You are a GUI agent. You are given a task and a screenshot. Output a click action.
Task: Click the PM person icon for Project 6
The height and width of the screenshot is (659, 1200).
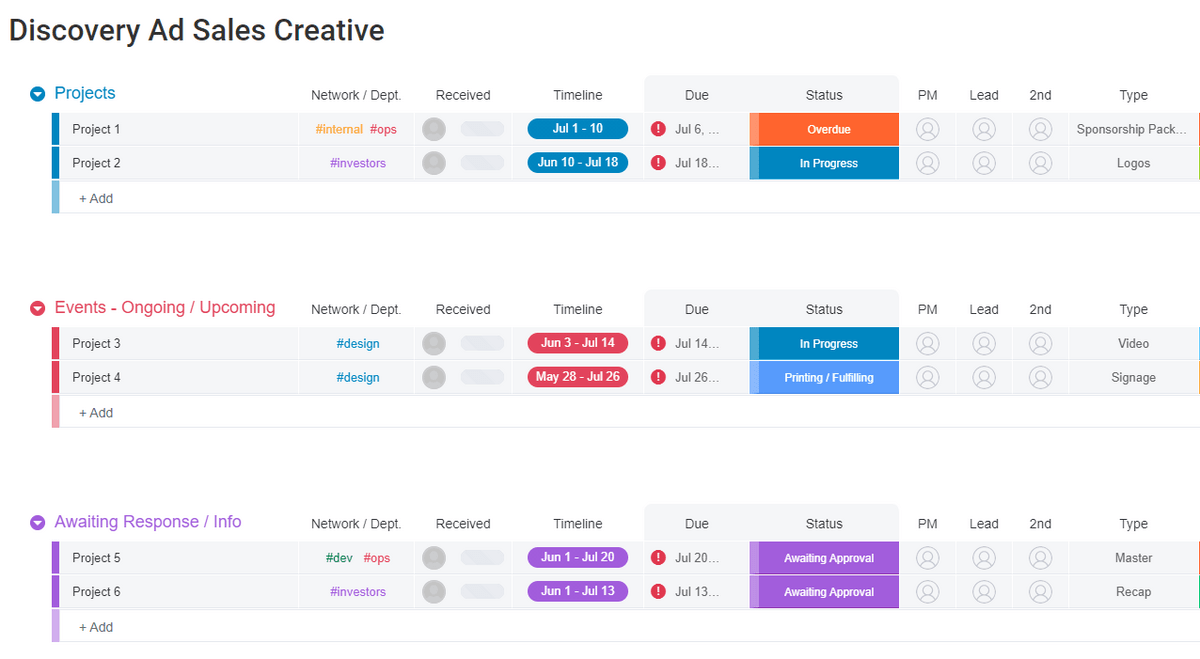[927, 592]
